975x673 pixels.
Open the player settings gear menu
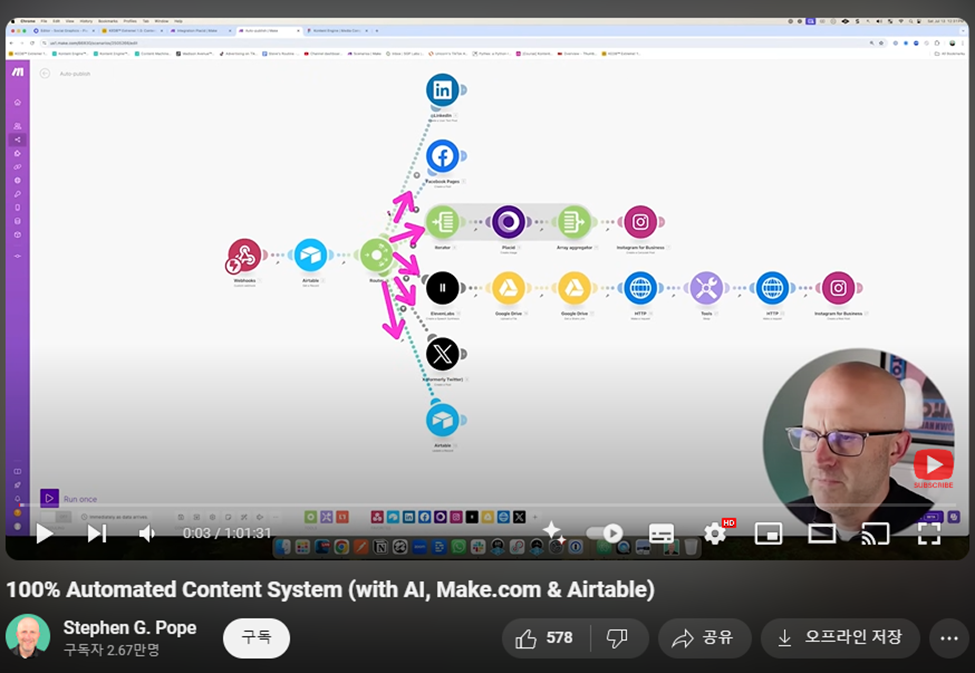point(715,534)
